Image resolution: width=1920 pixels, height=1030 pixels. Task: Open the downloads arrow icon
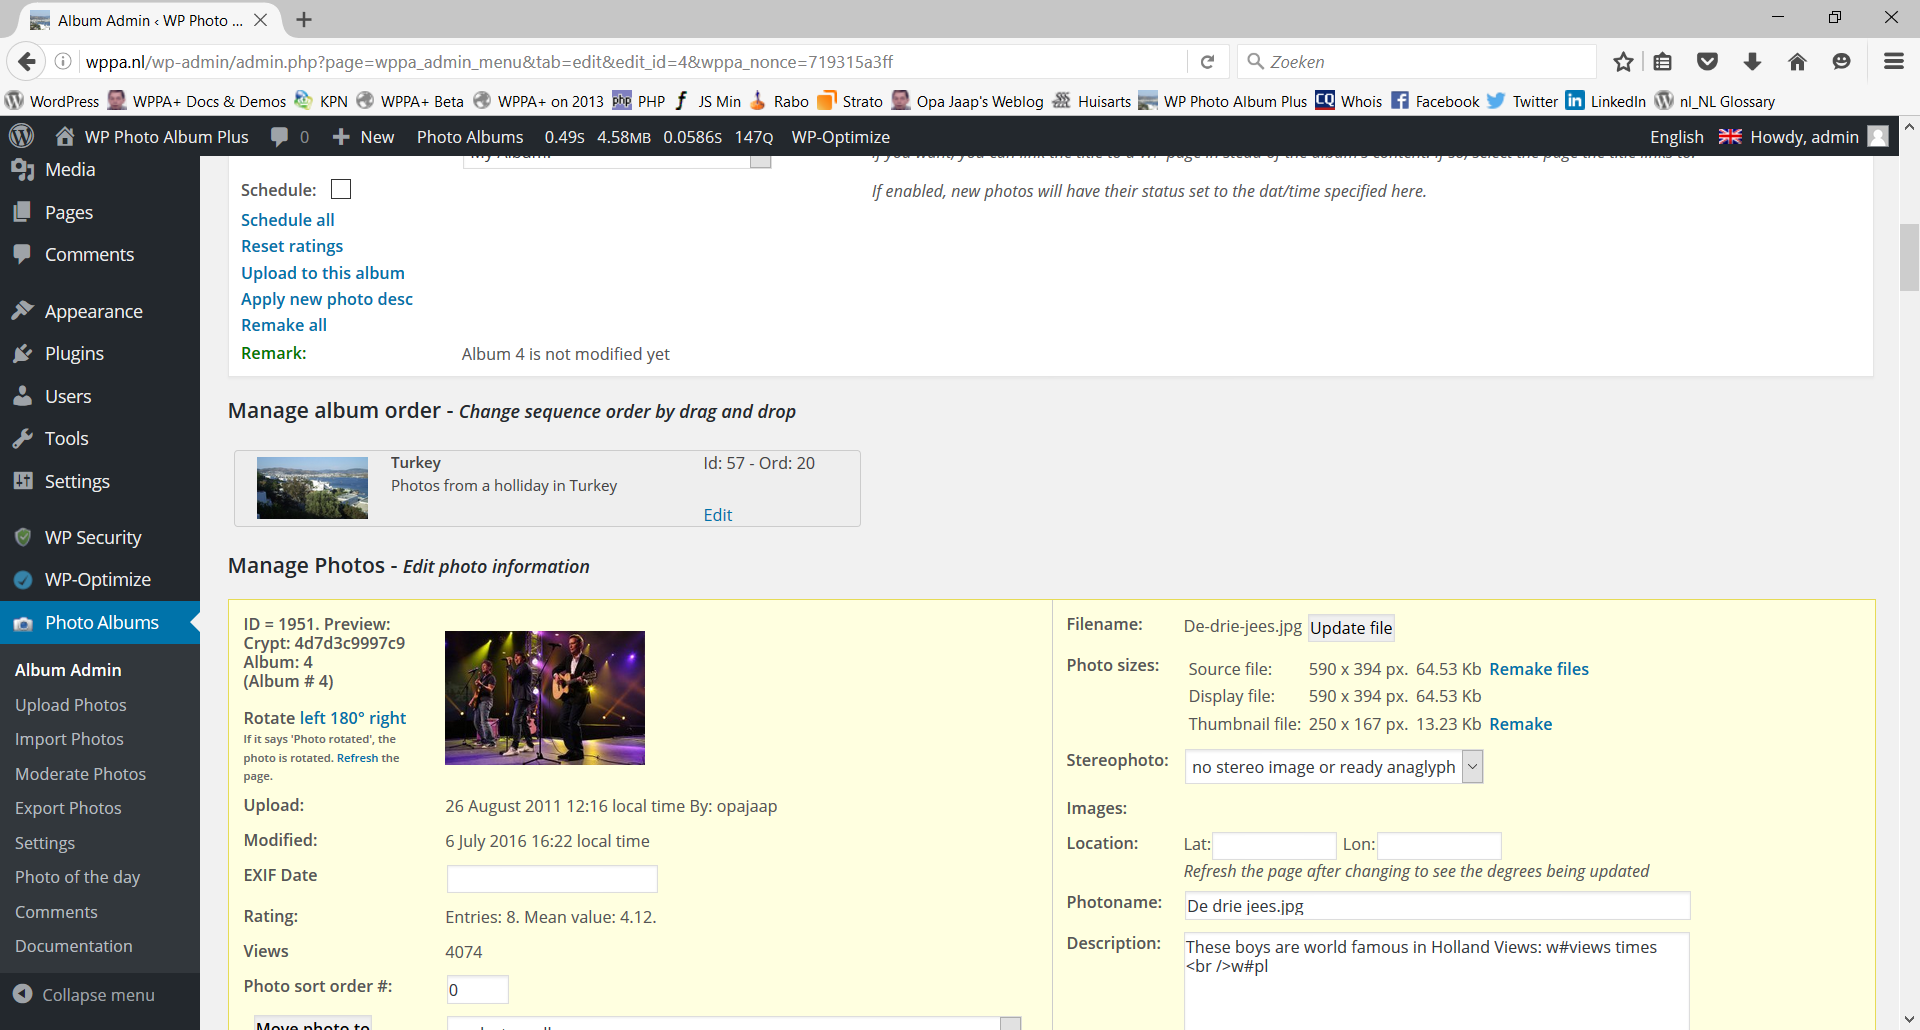pos(1752,62)
